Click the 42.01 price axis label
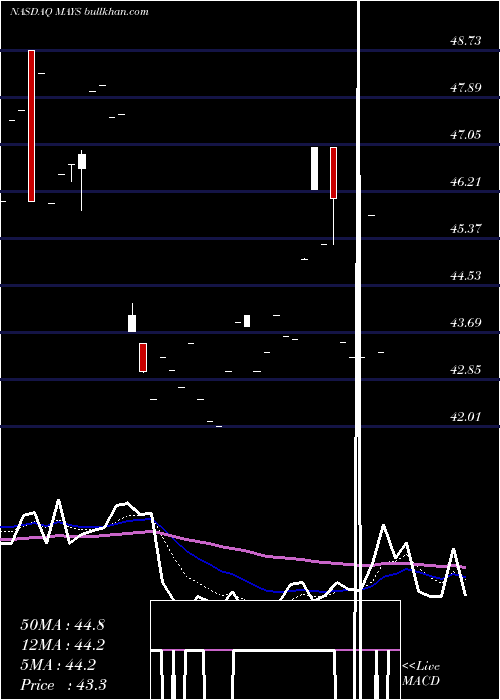Screen dimensions: 500x700 (x=466, y=417)
